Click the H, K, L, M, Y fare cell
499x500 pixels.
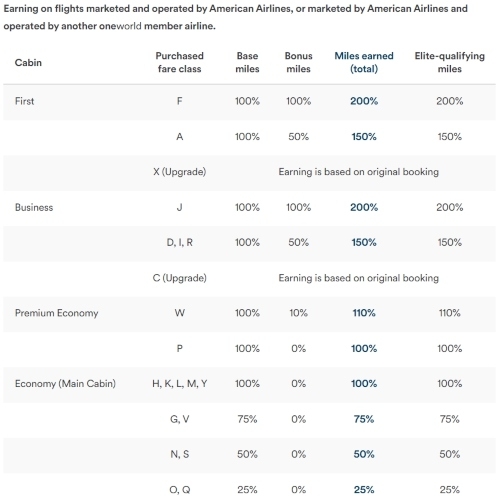[x=179, y=384]
